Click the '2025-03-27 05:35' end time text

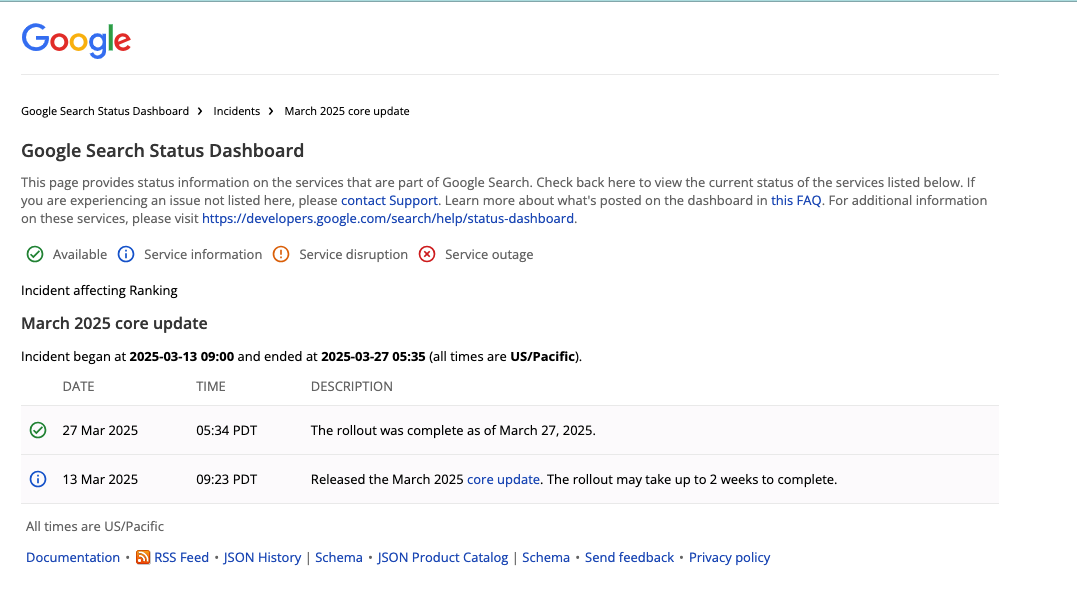(374, 357)
